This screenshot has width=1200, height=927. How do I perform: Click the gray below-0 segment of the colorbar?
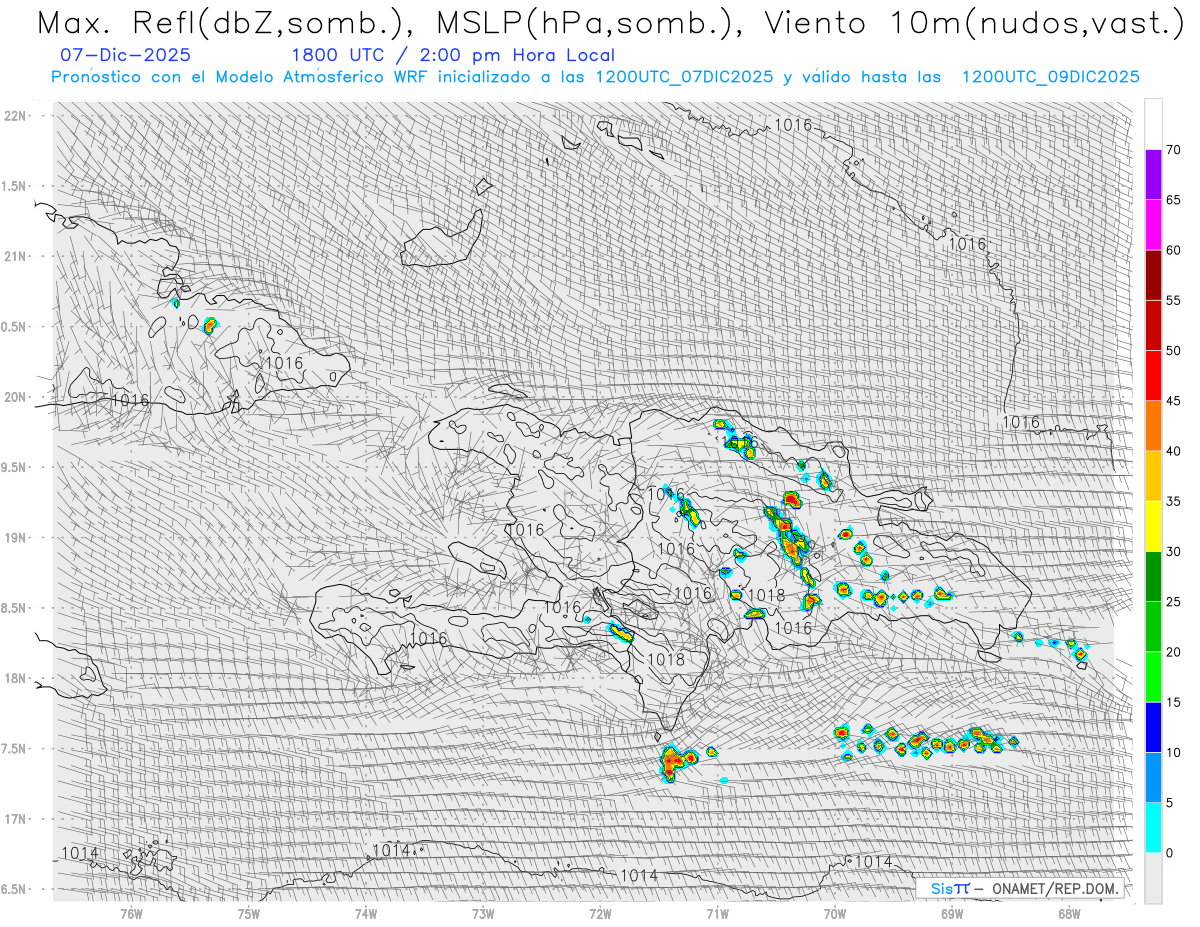pos(1153,877)
